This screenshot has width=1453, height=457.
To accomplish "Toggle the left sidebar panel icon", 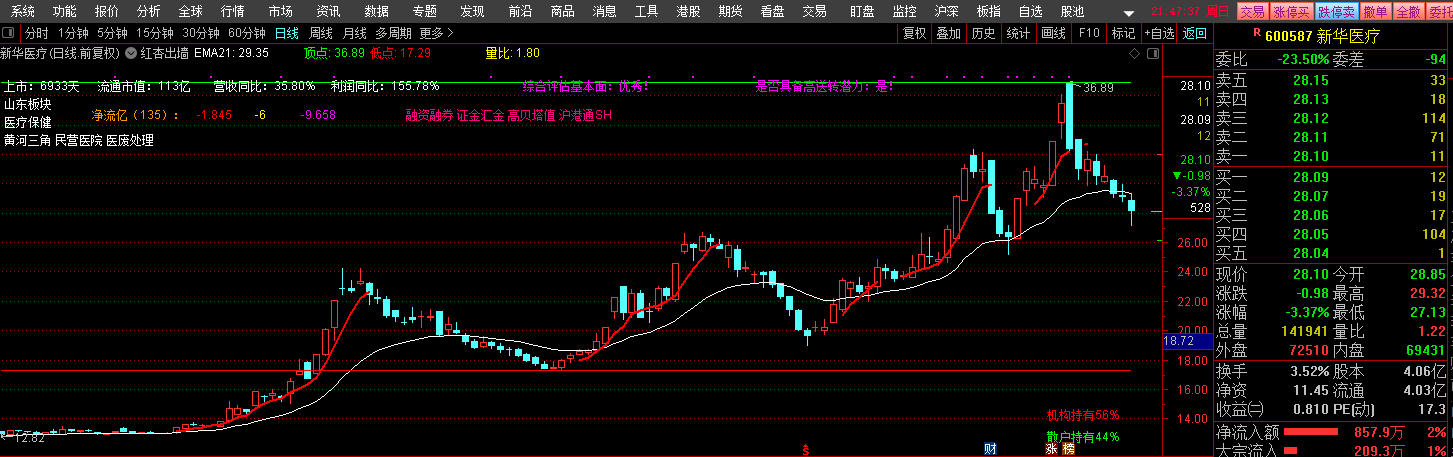I will point(9,33).
